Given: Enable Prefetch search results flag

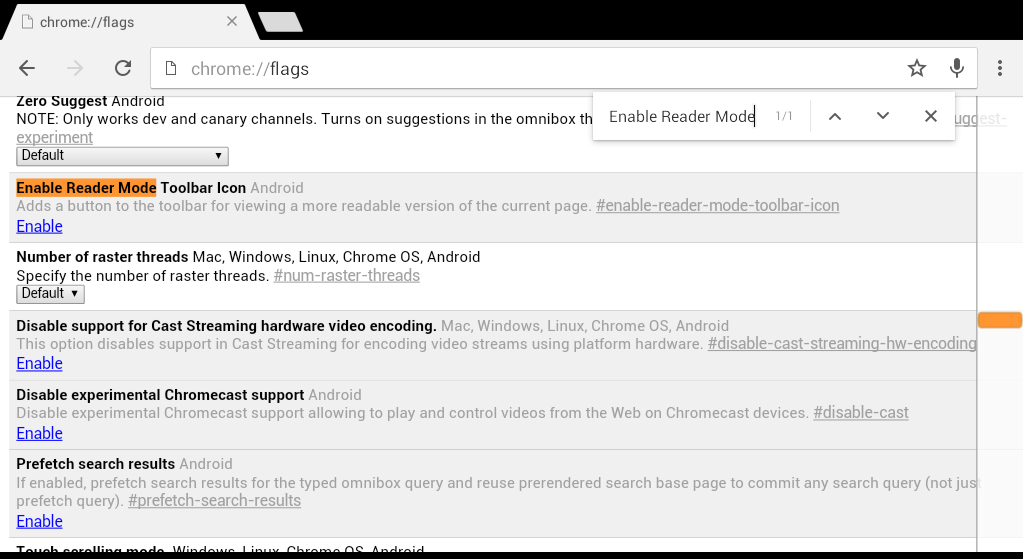Looking at the screenshot, I should [x=39, y=521].
